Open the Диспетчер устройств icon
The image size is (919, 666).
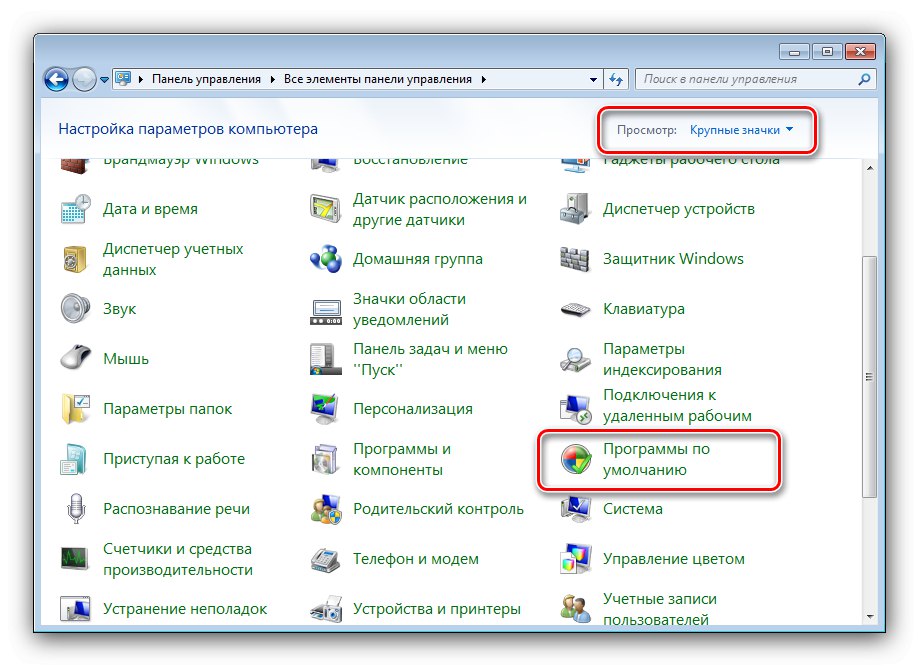(x=574, y=209)
